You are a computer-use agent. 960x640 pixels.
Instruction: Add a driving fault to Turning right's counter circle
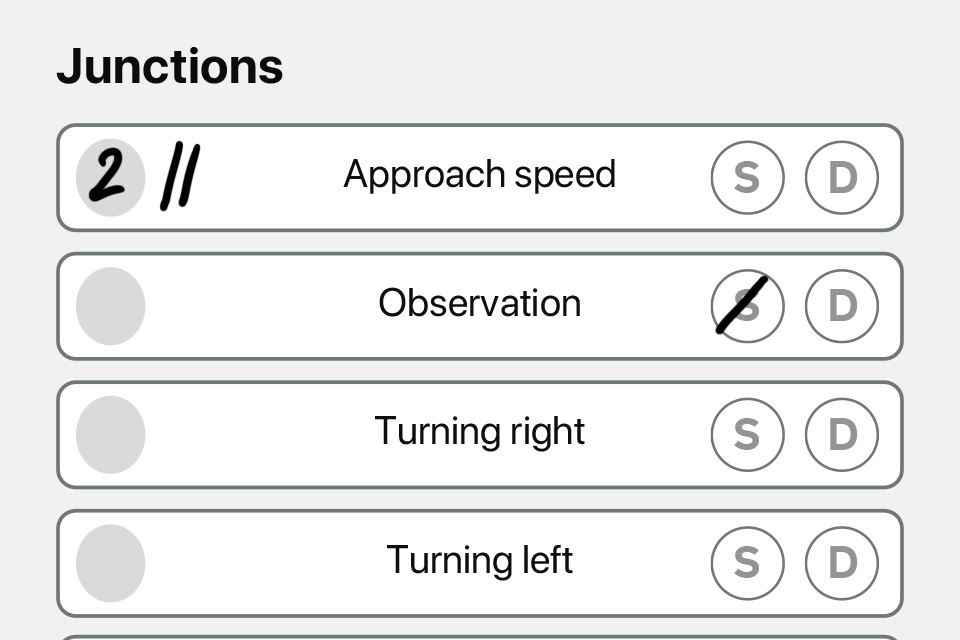[x=111, y=435]
